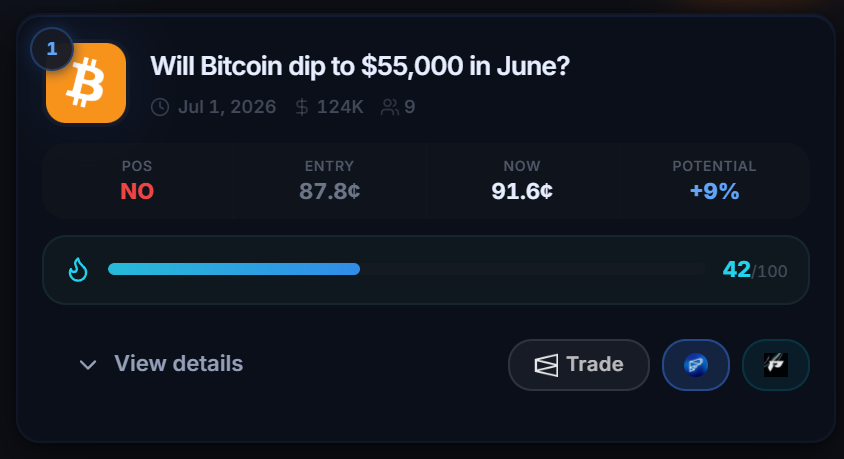Open the blue round platform icon button
This screenshot has height=459, width=844.
(696, 365)
